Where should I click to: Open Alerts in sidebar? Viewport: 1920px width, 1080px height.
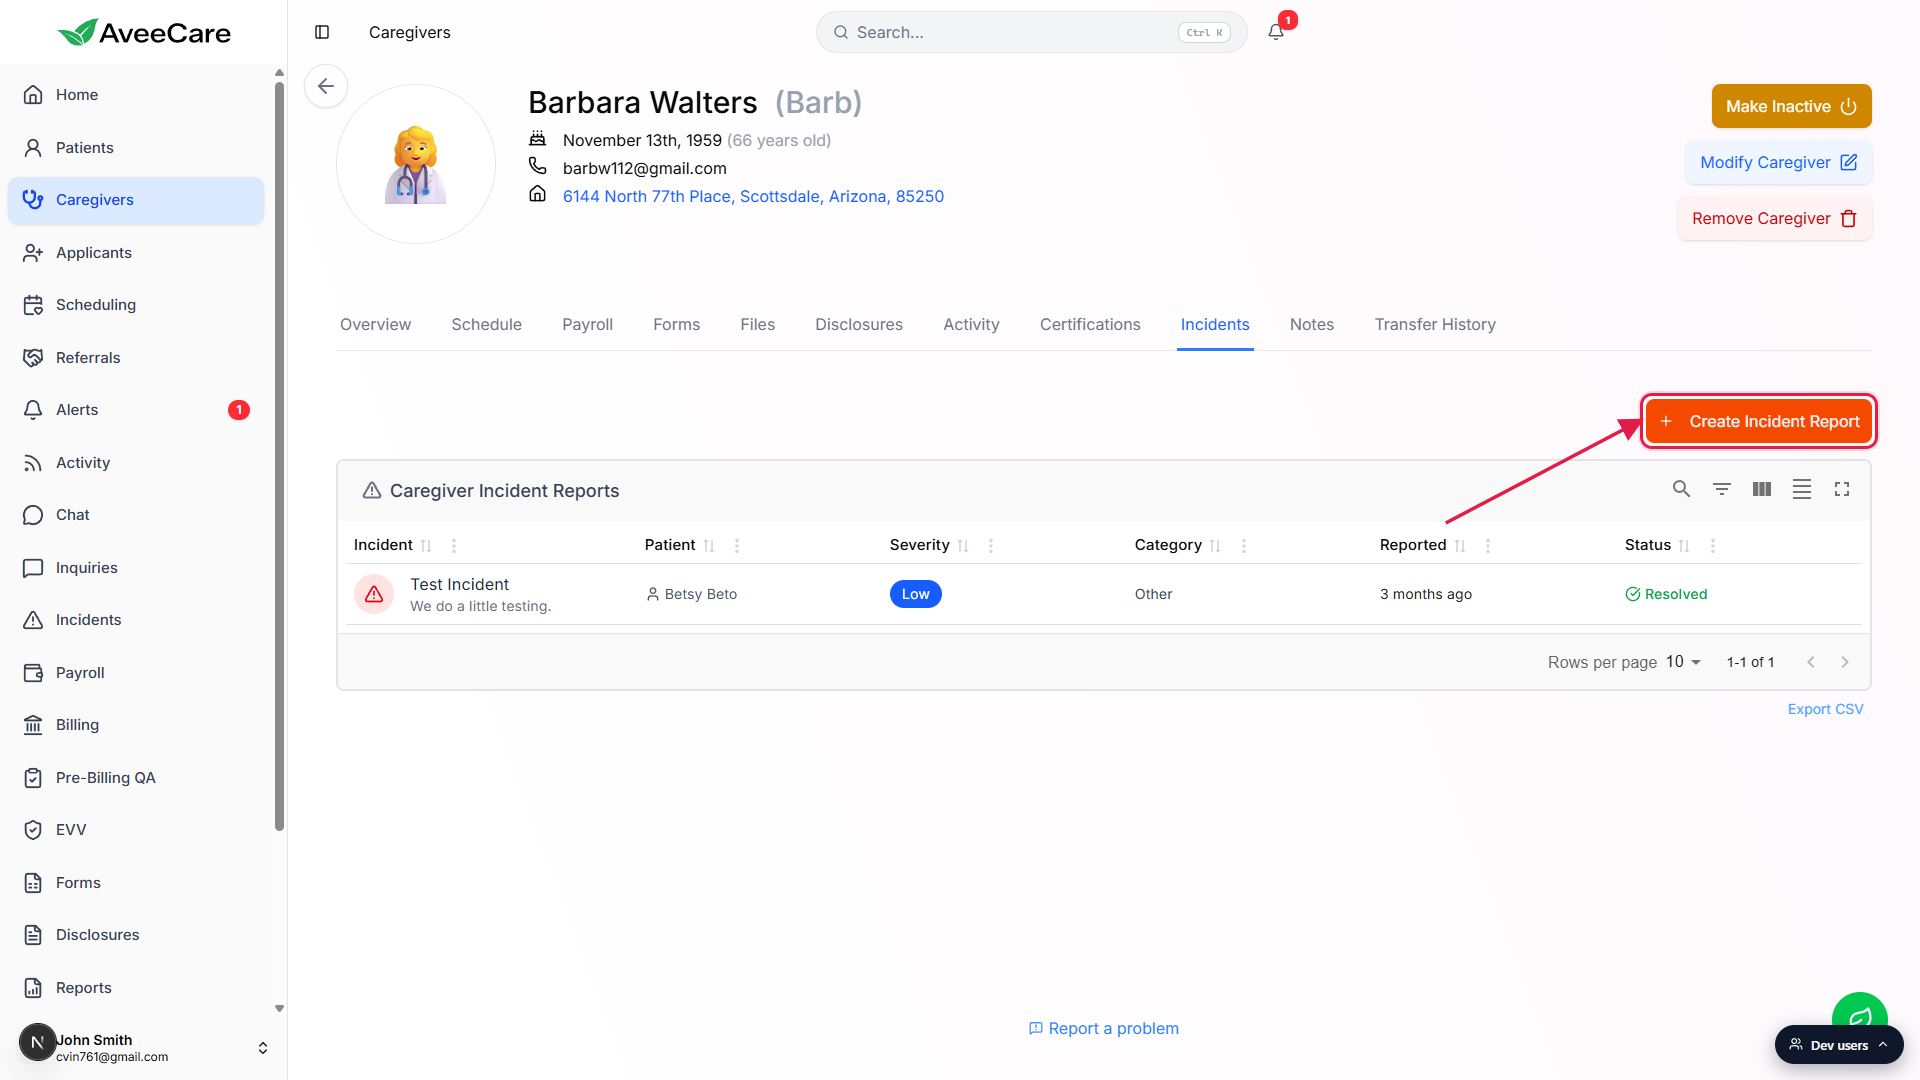coord(136,410)
